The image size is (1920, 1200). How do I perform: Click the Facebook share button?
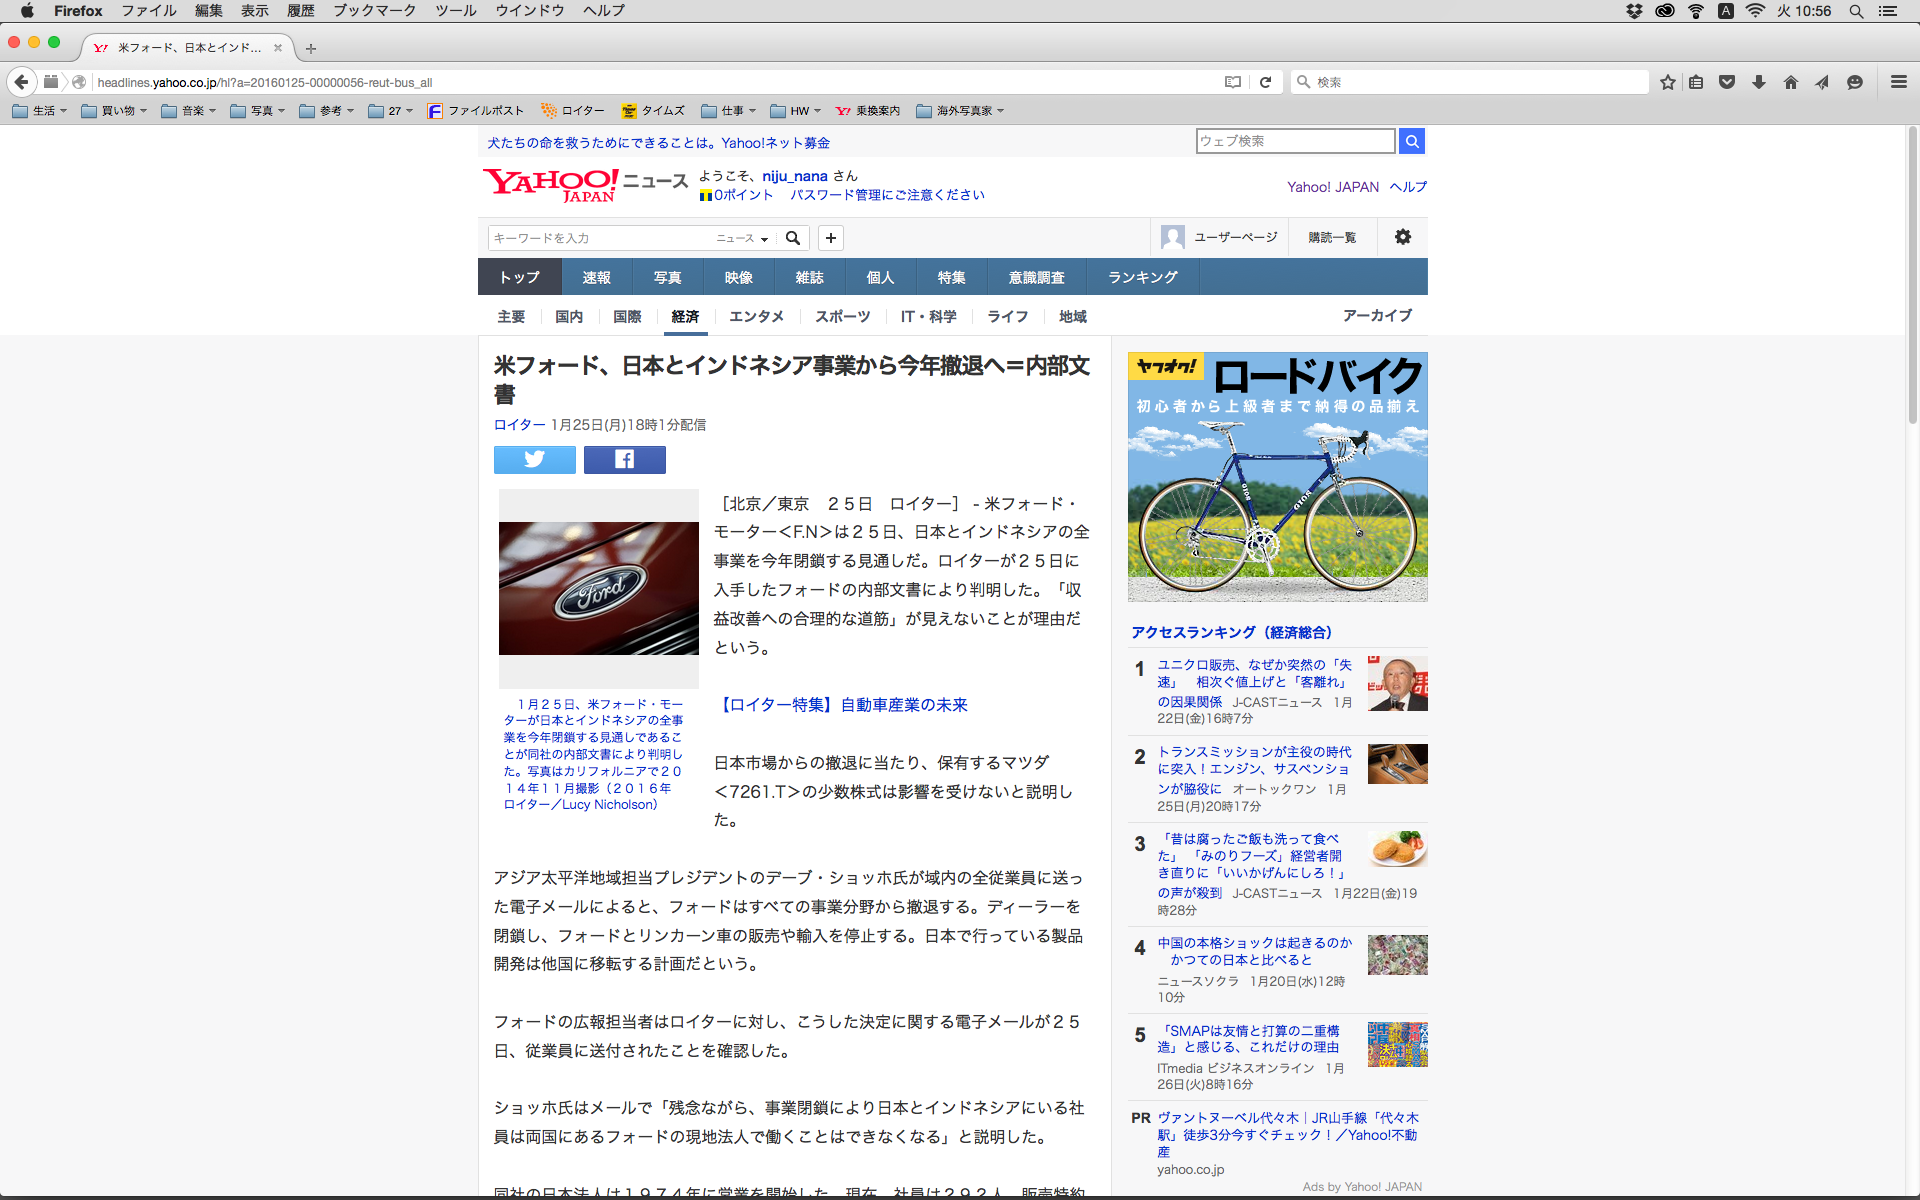click(x=624, y=459)
